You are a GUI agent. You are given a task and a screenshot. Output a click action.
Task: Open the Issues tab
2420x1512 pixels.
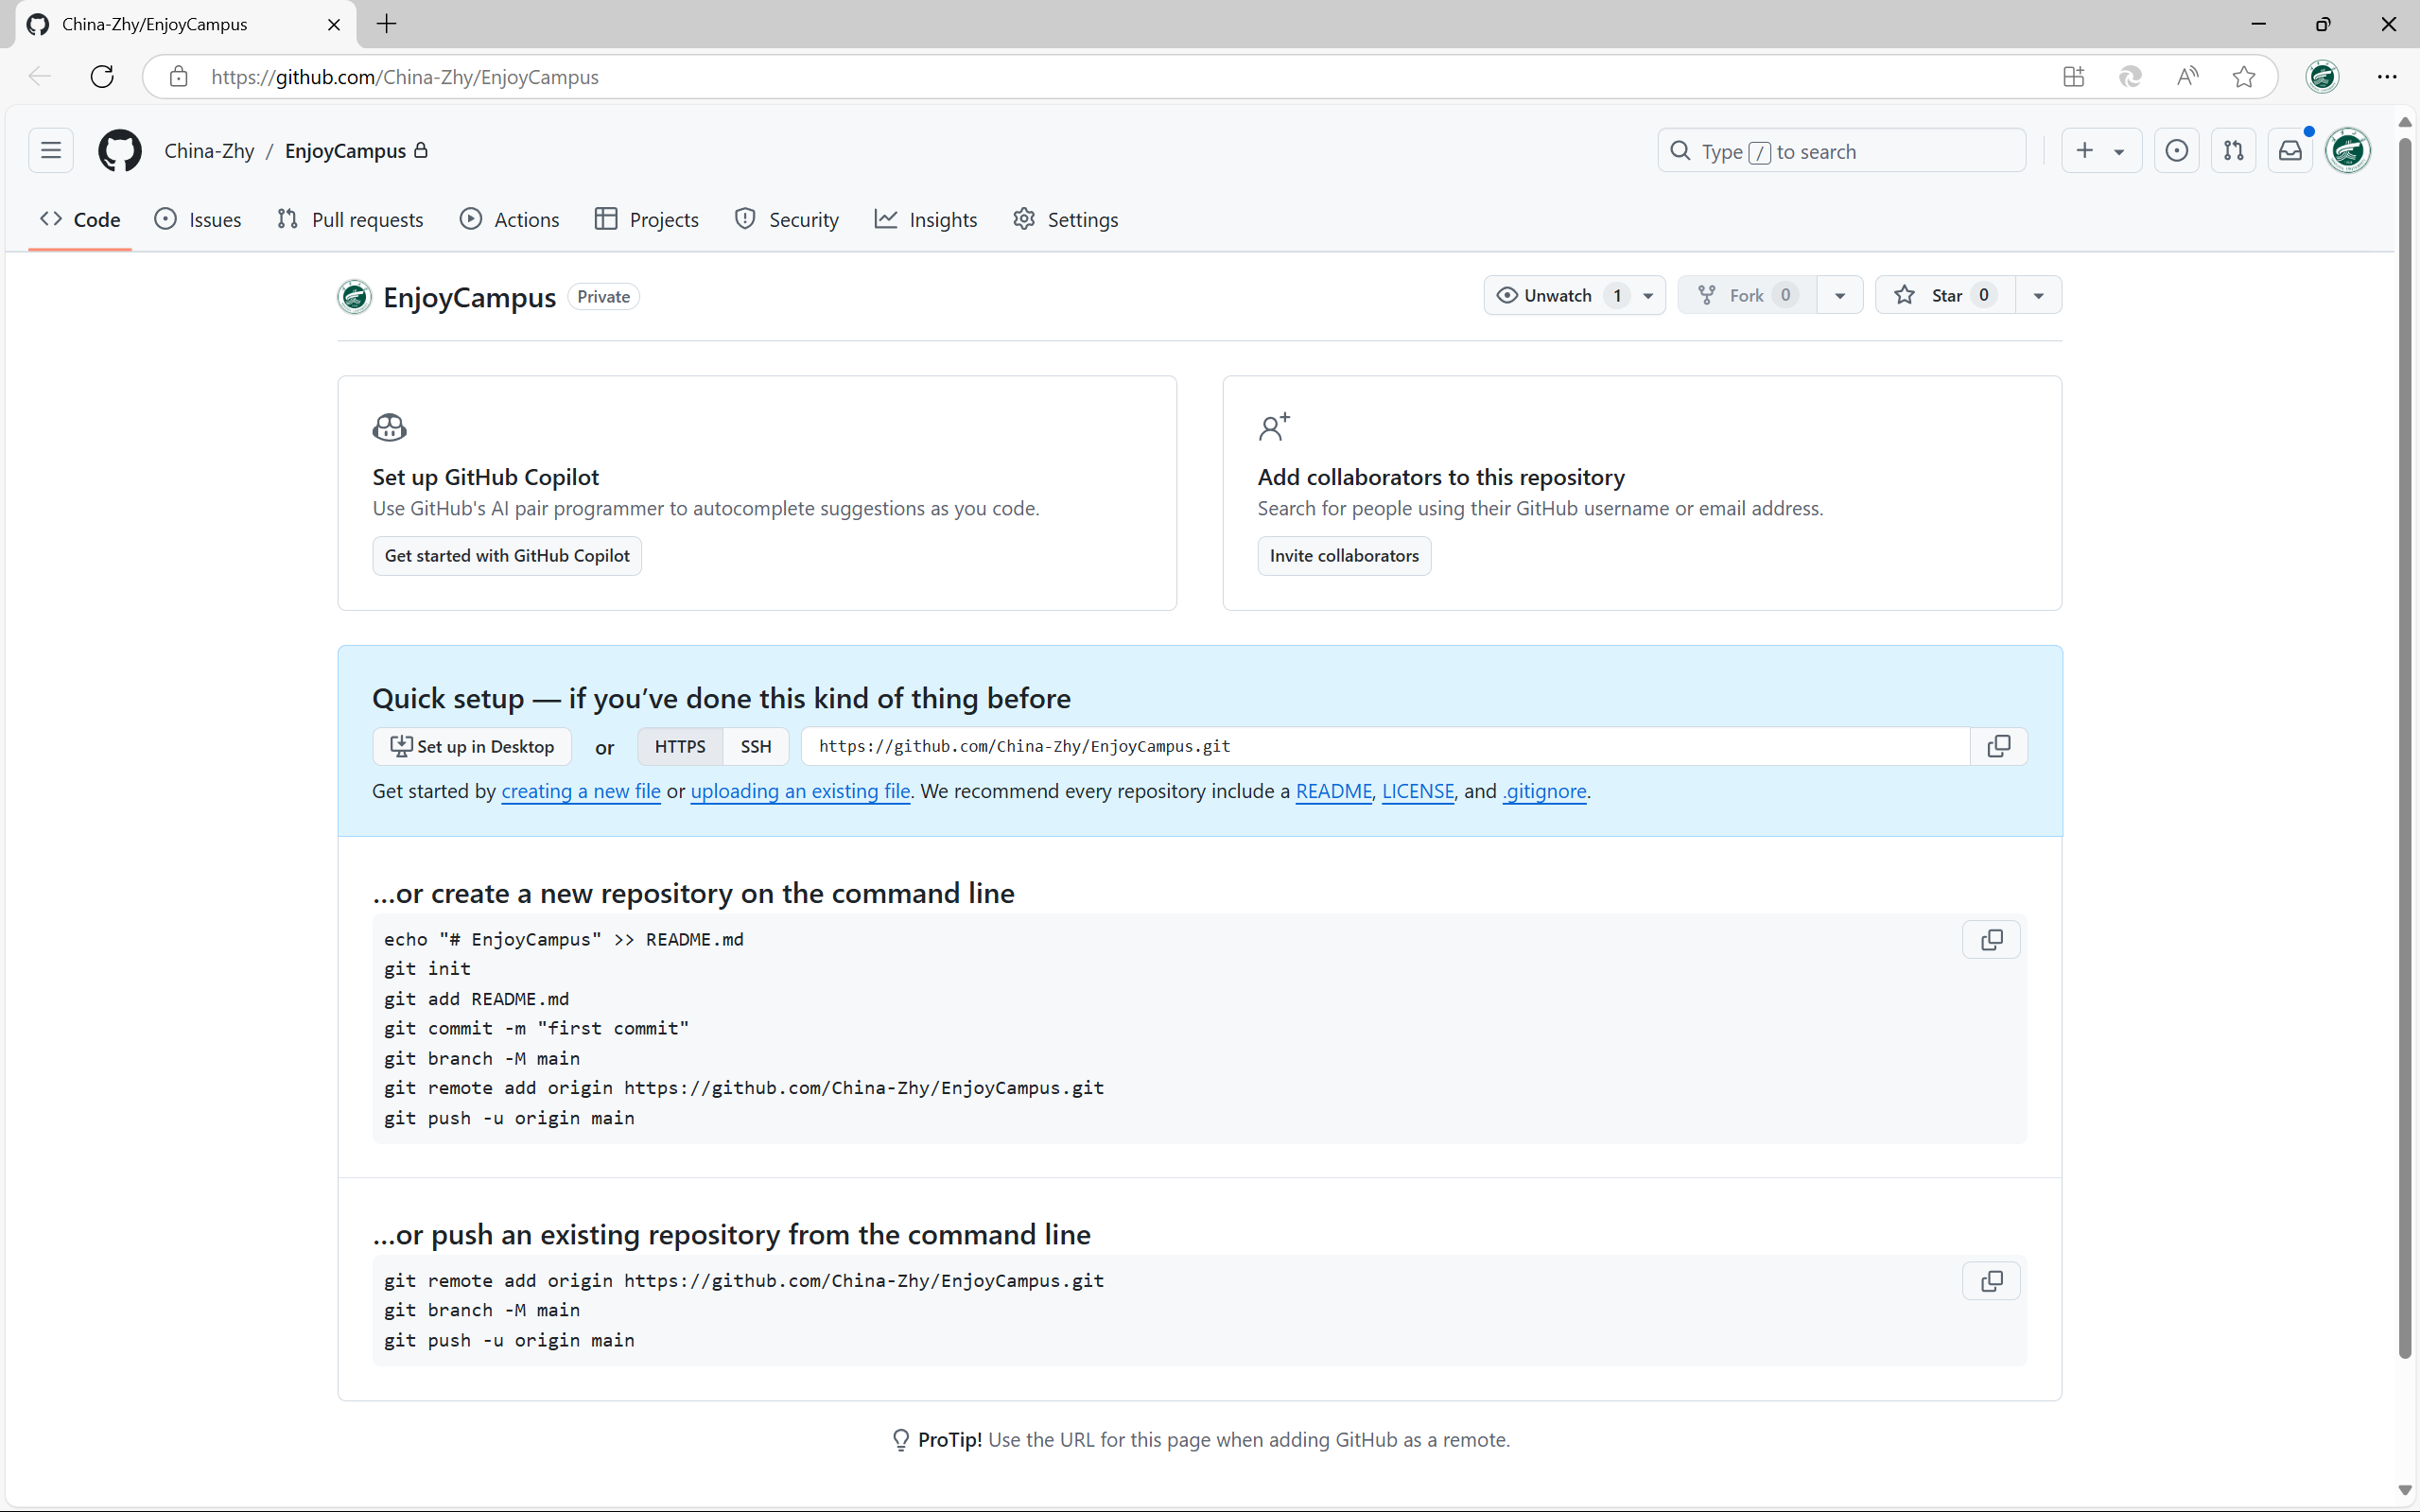(198, 219)
